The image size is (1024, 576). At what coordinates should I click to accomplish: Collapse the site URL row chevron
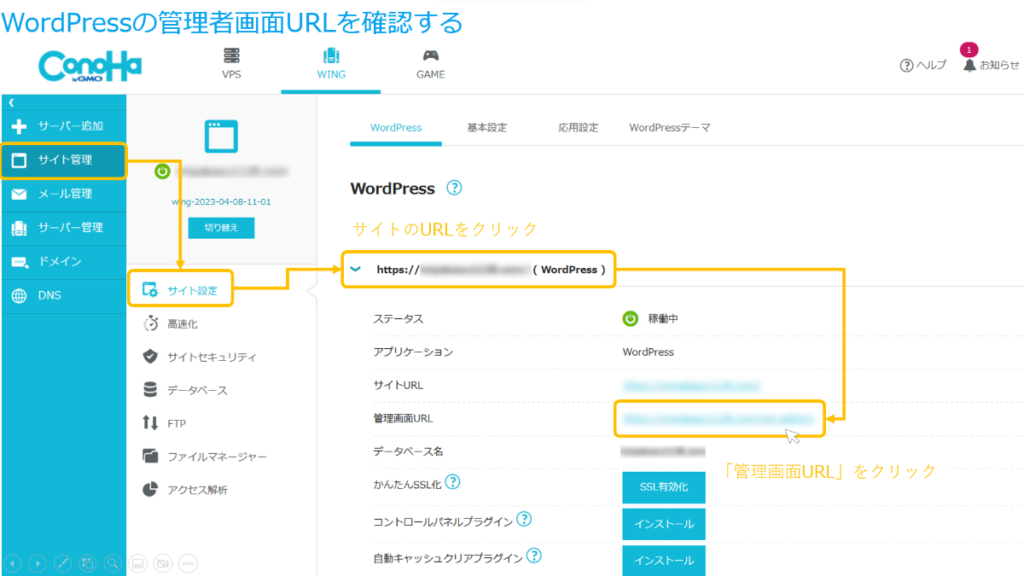tap(356, 269)
